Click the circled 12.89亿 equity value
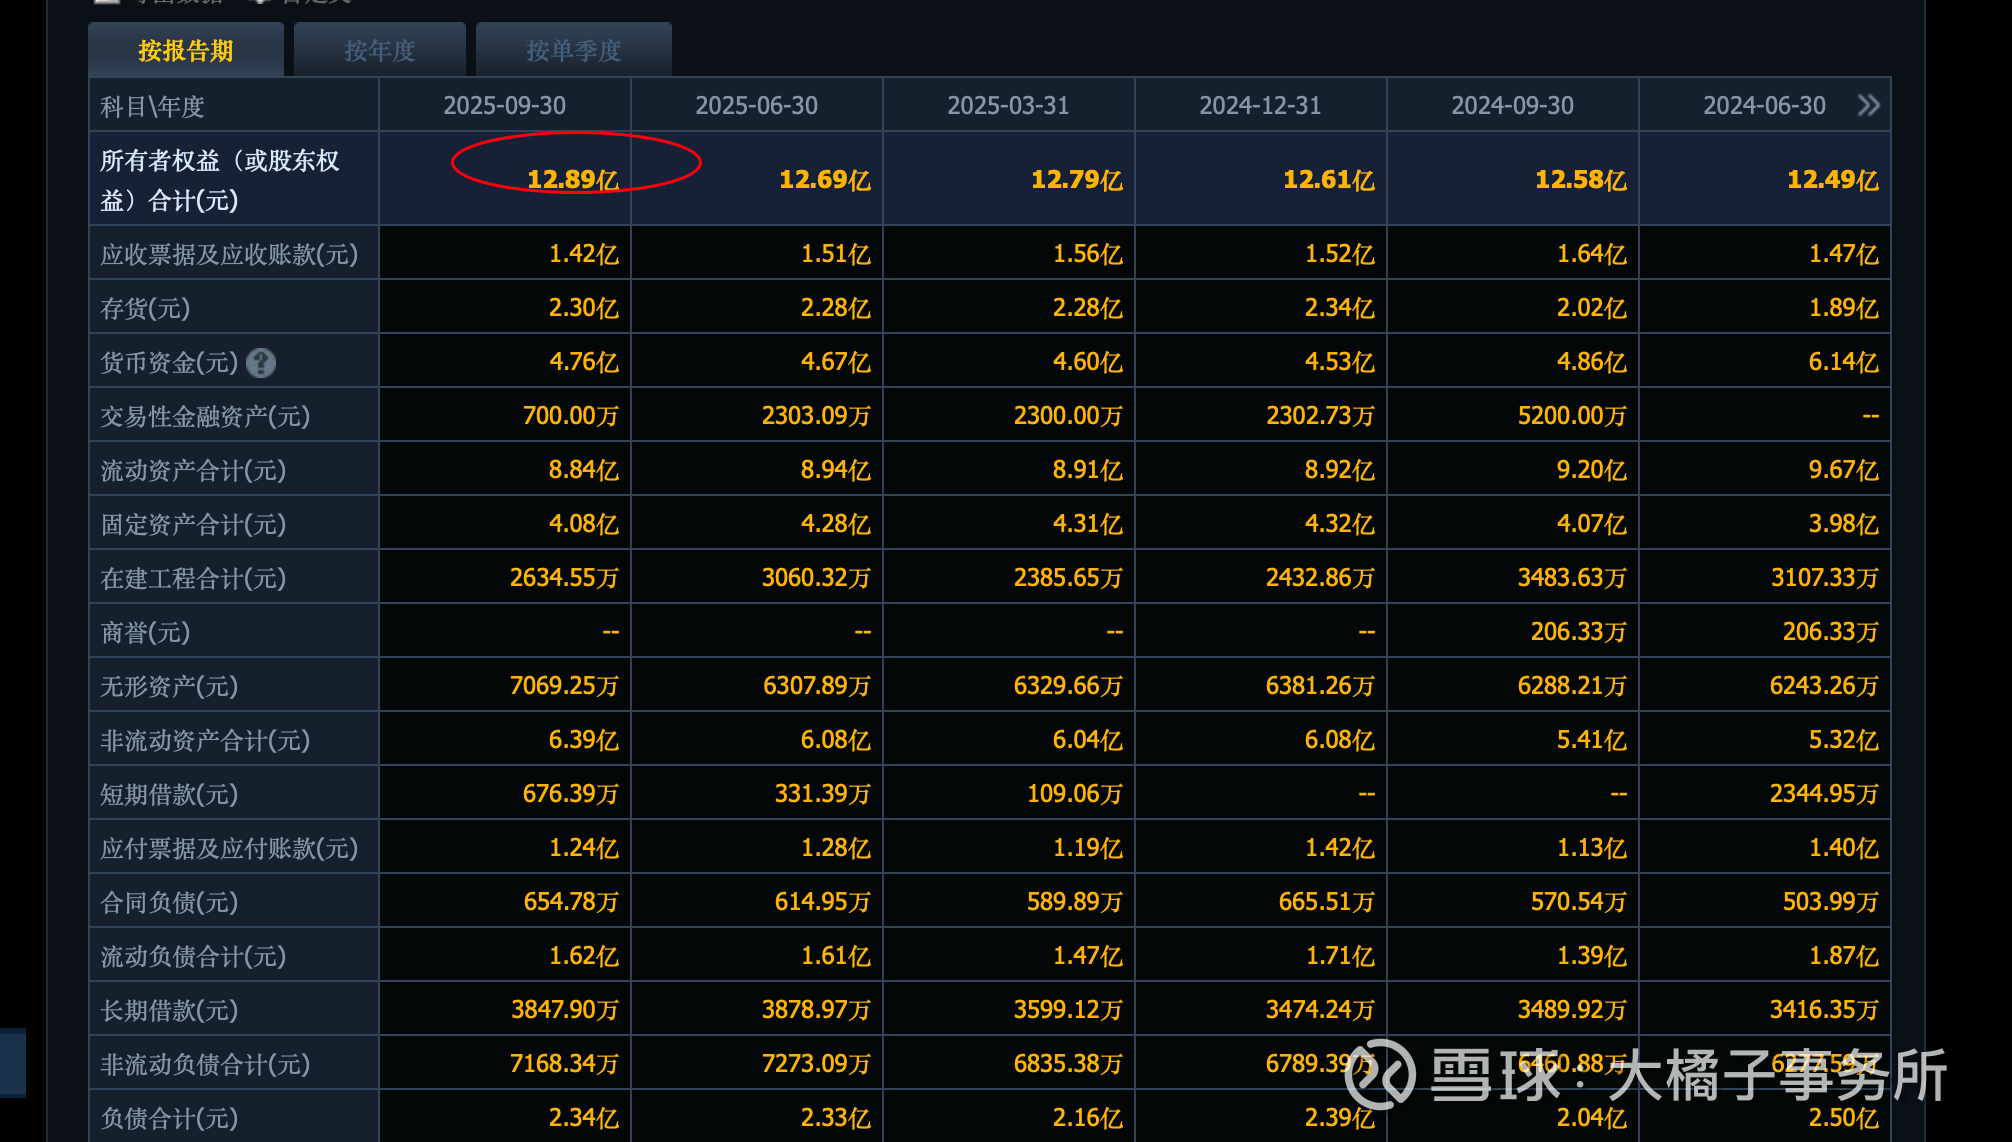Viewport: 2012px width, 1142px height. click(x=573, y=179)
